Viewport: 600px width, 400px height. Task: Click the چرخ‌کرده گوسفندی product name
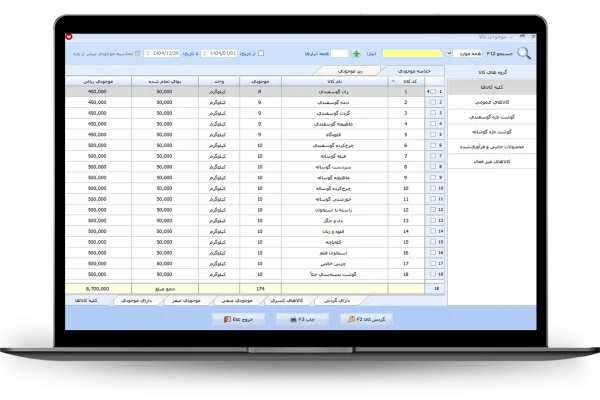coord(333,145)
